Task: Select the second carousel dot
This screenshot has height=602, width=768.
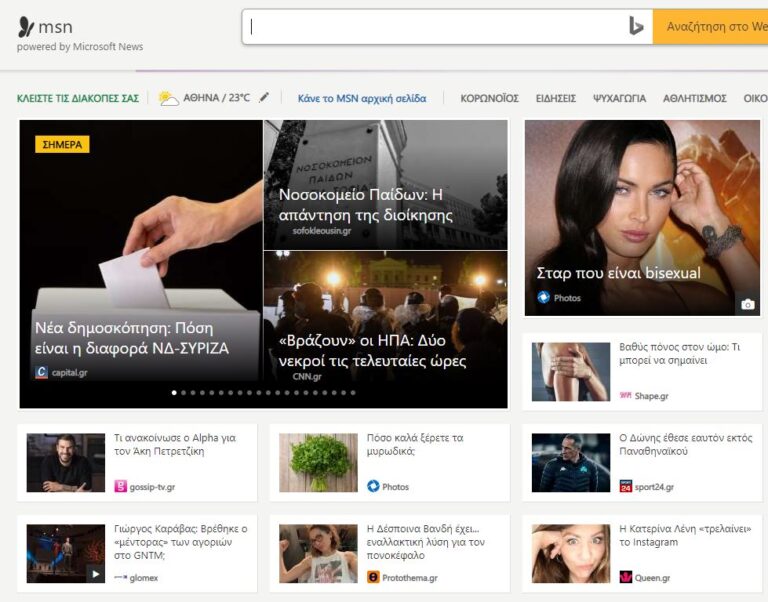Action: click(x=184, y=393)
